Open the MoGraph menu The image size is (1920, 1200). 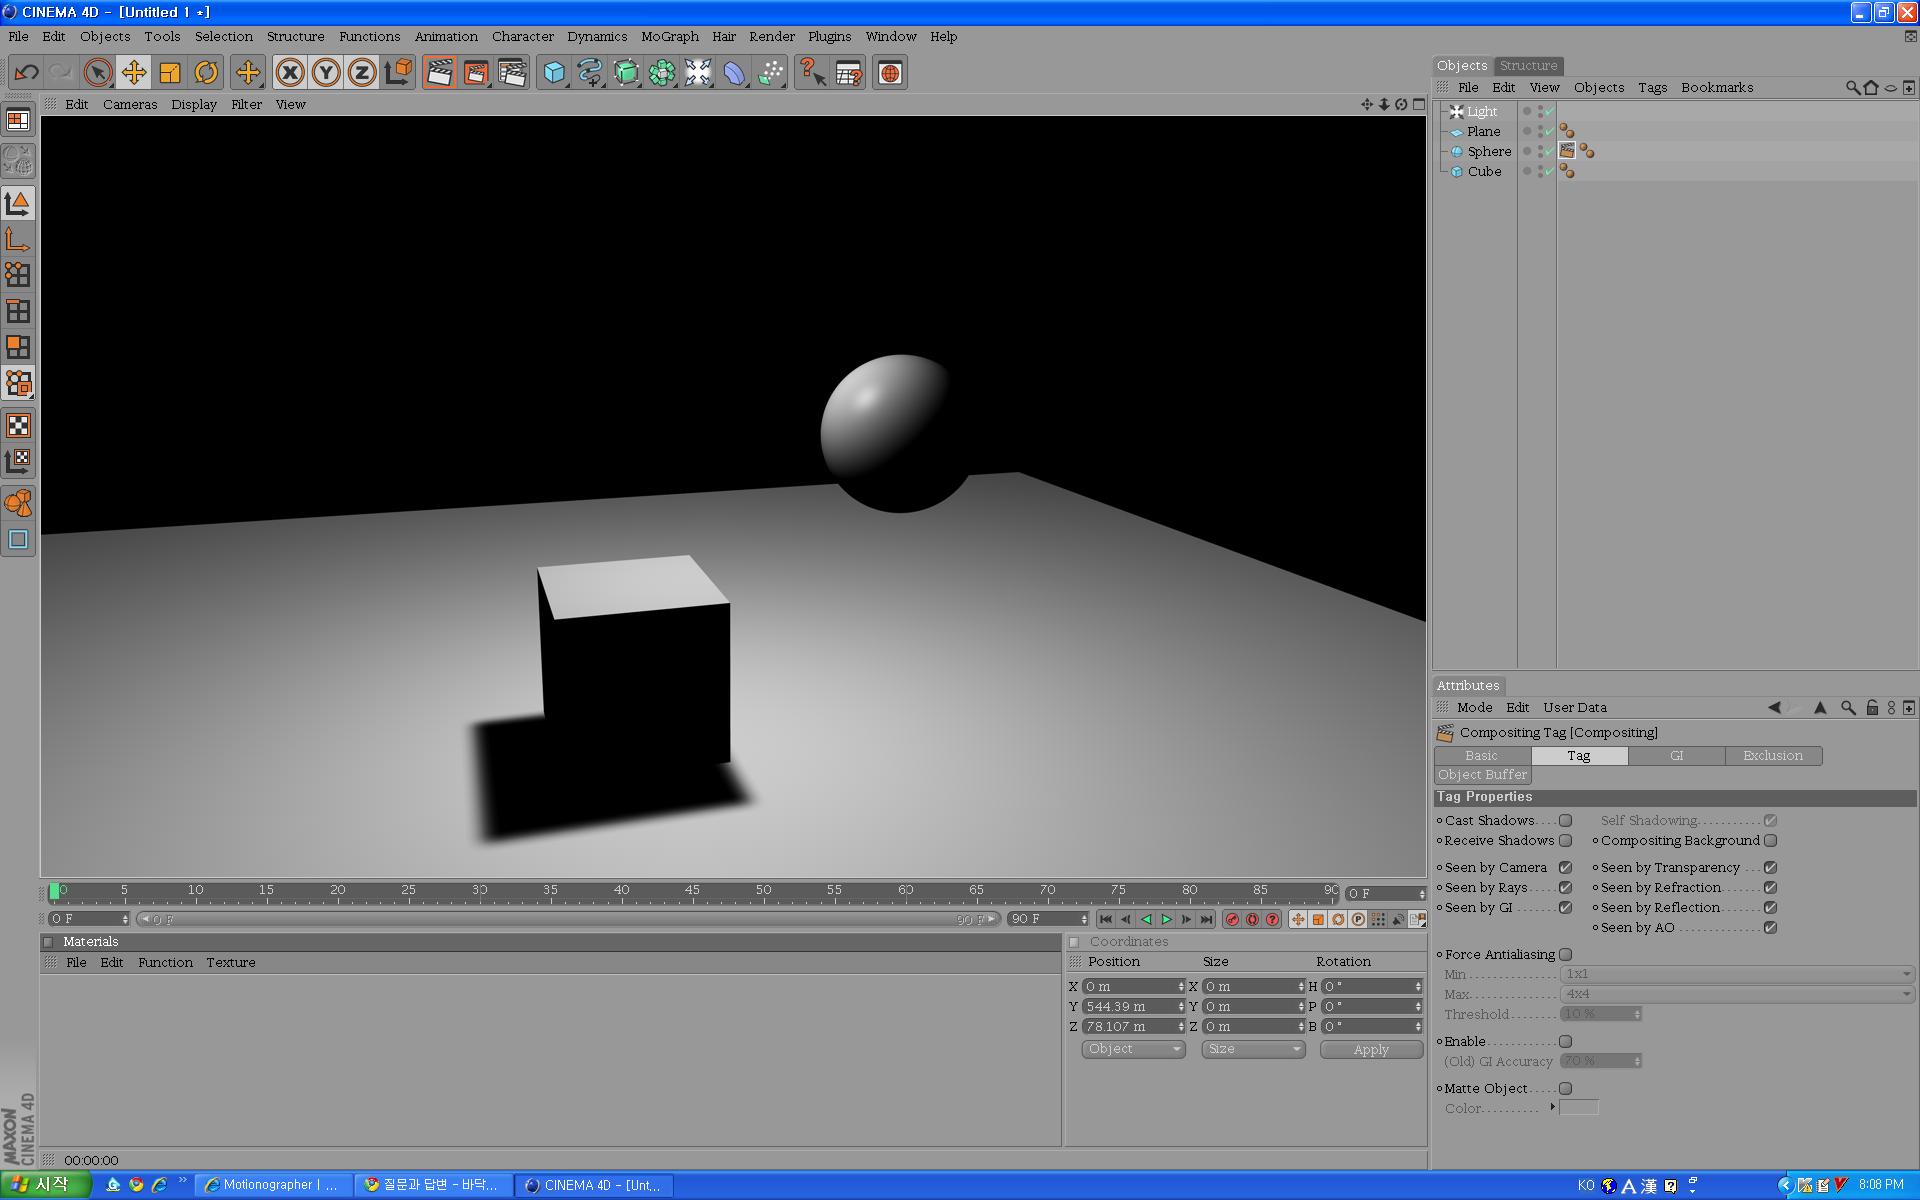pyautogui.click(x=669, y=36)
